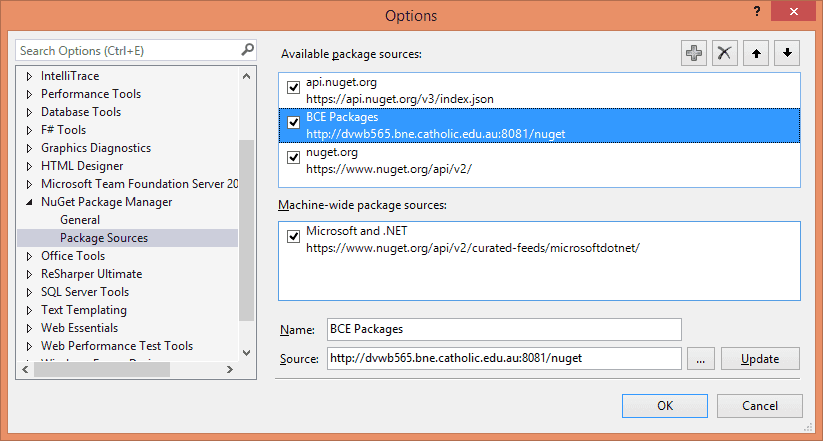Move selected source up with arrow icon
Viewport: 823px width, 441px height.
pos(756,54)
